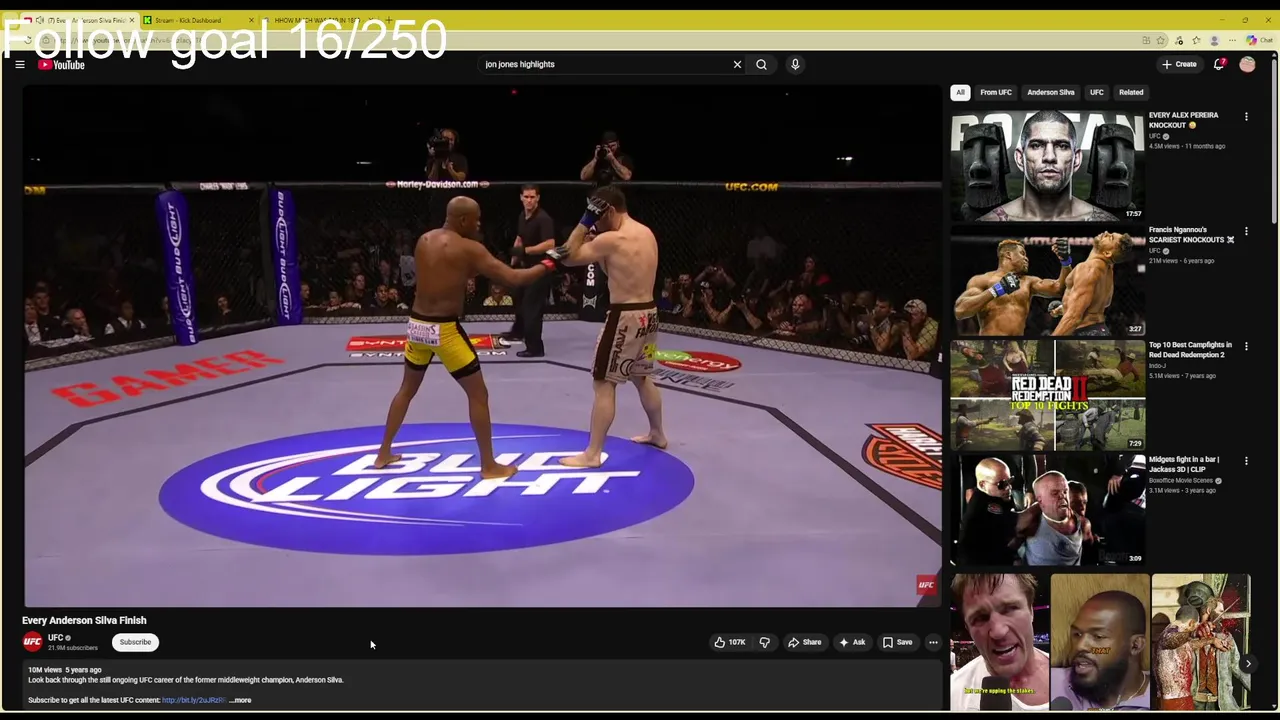Open the Midgets fight in a bar thumbnail
Screen dimensions: 1280x720
coord(1048,510)
